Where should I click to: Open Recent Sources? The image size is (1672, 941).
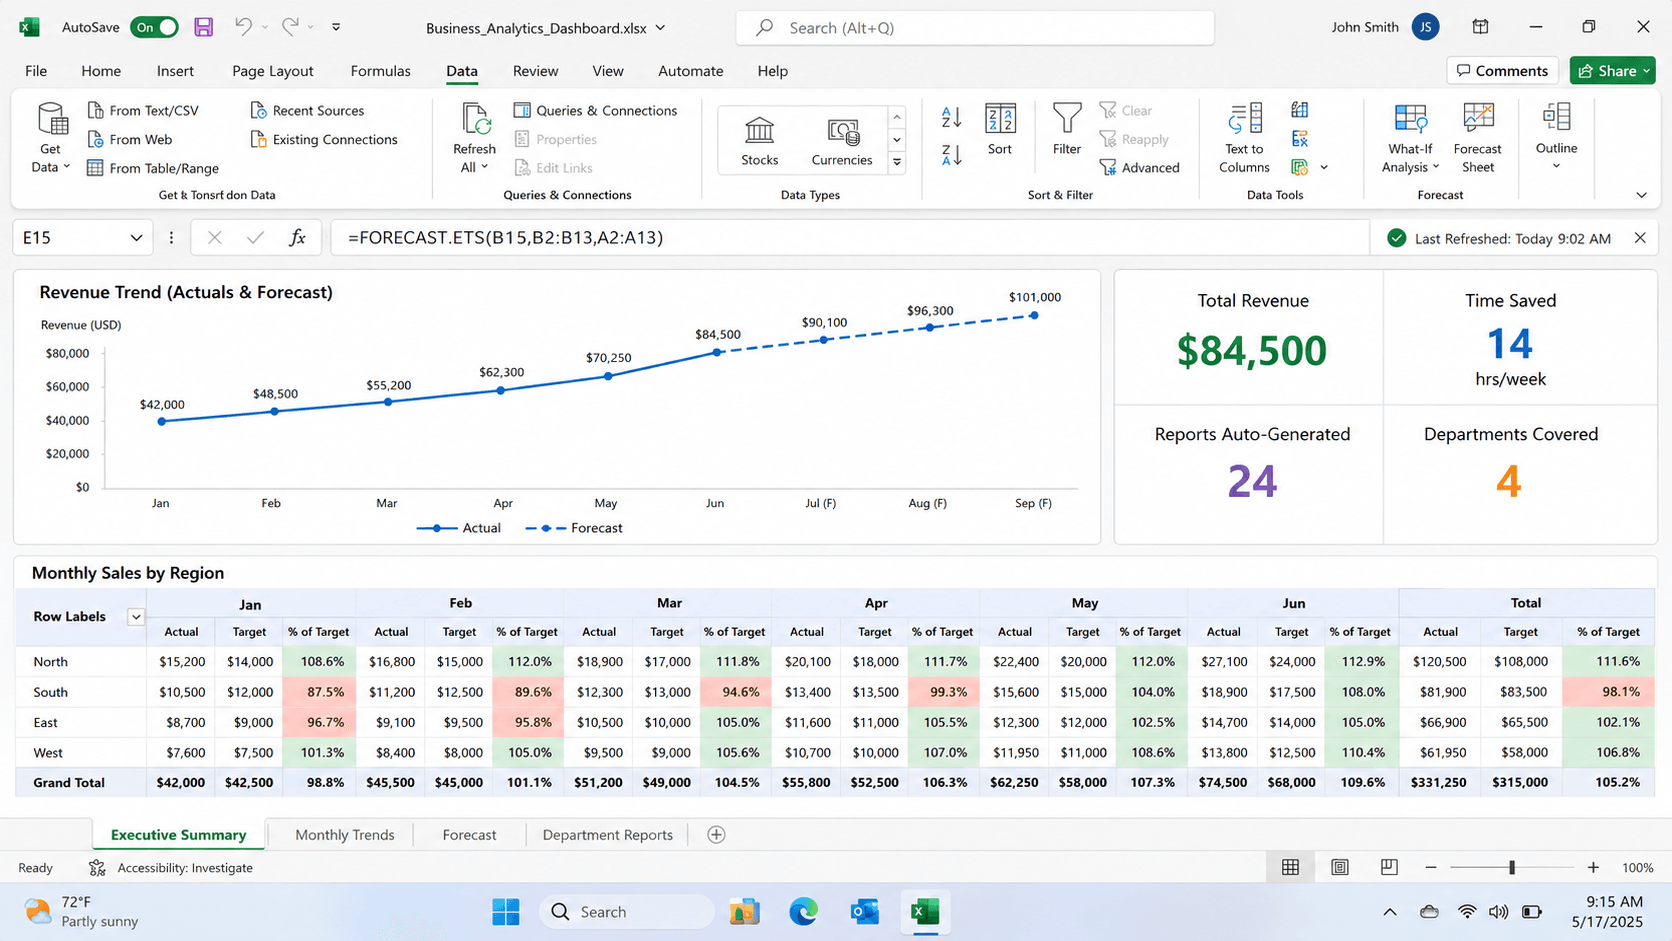(307, 110)
